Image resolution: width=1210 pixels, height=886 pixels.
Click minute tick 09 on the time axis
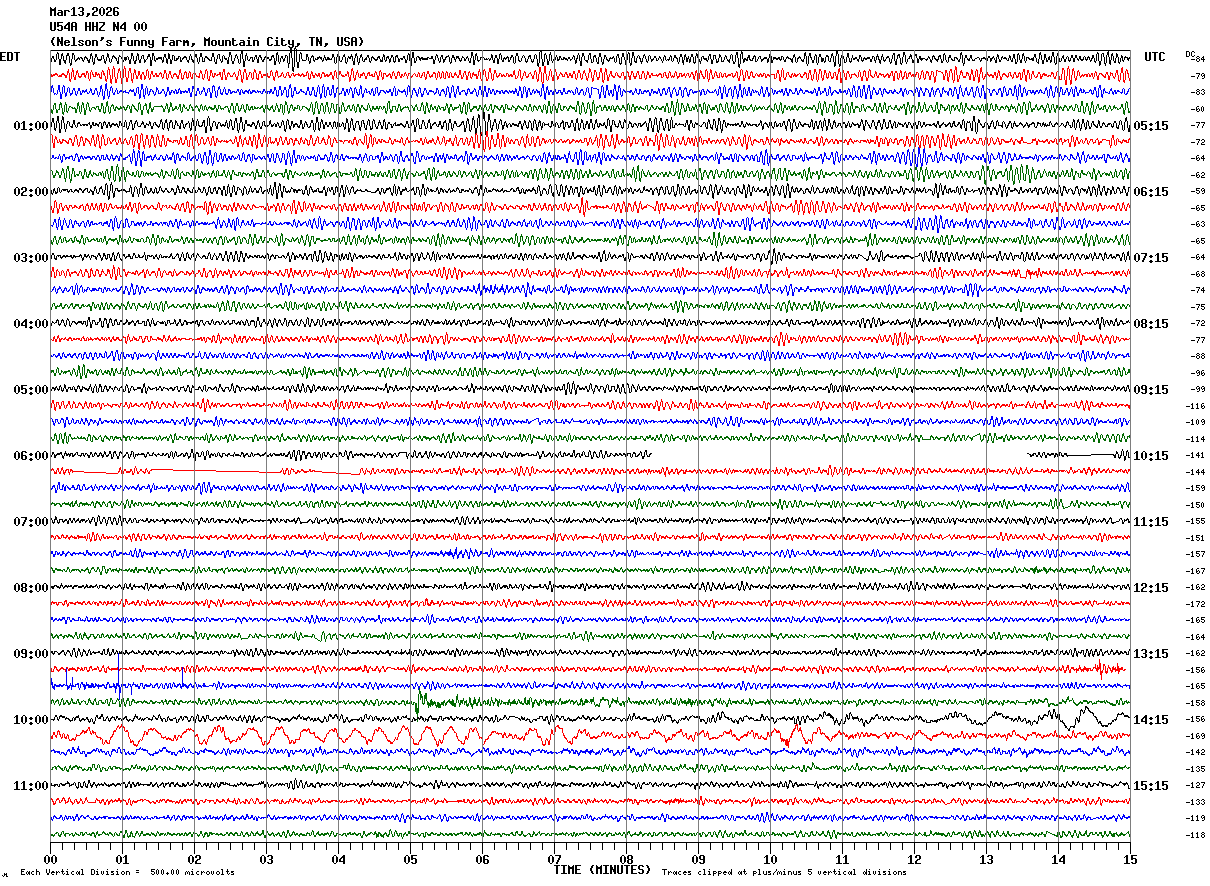click(x=698, y=859)
